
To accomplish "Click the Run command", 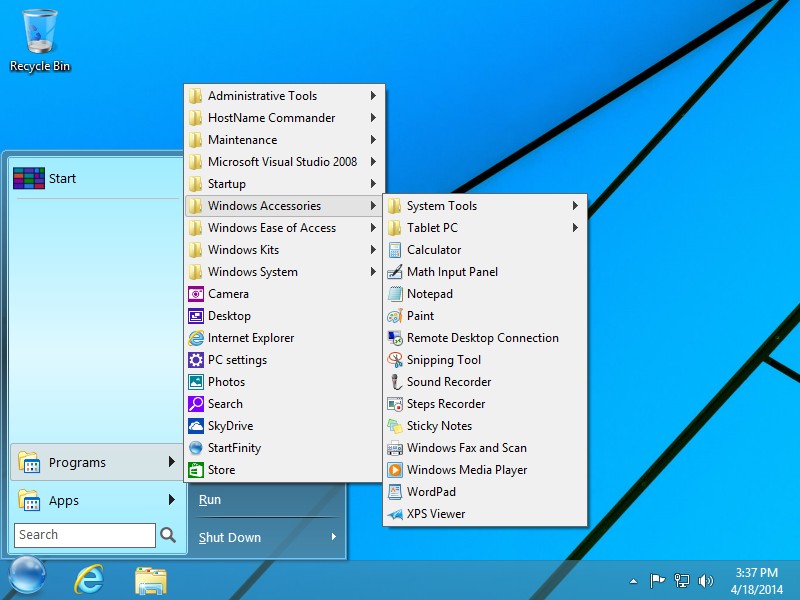I will pos(210,499).
